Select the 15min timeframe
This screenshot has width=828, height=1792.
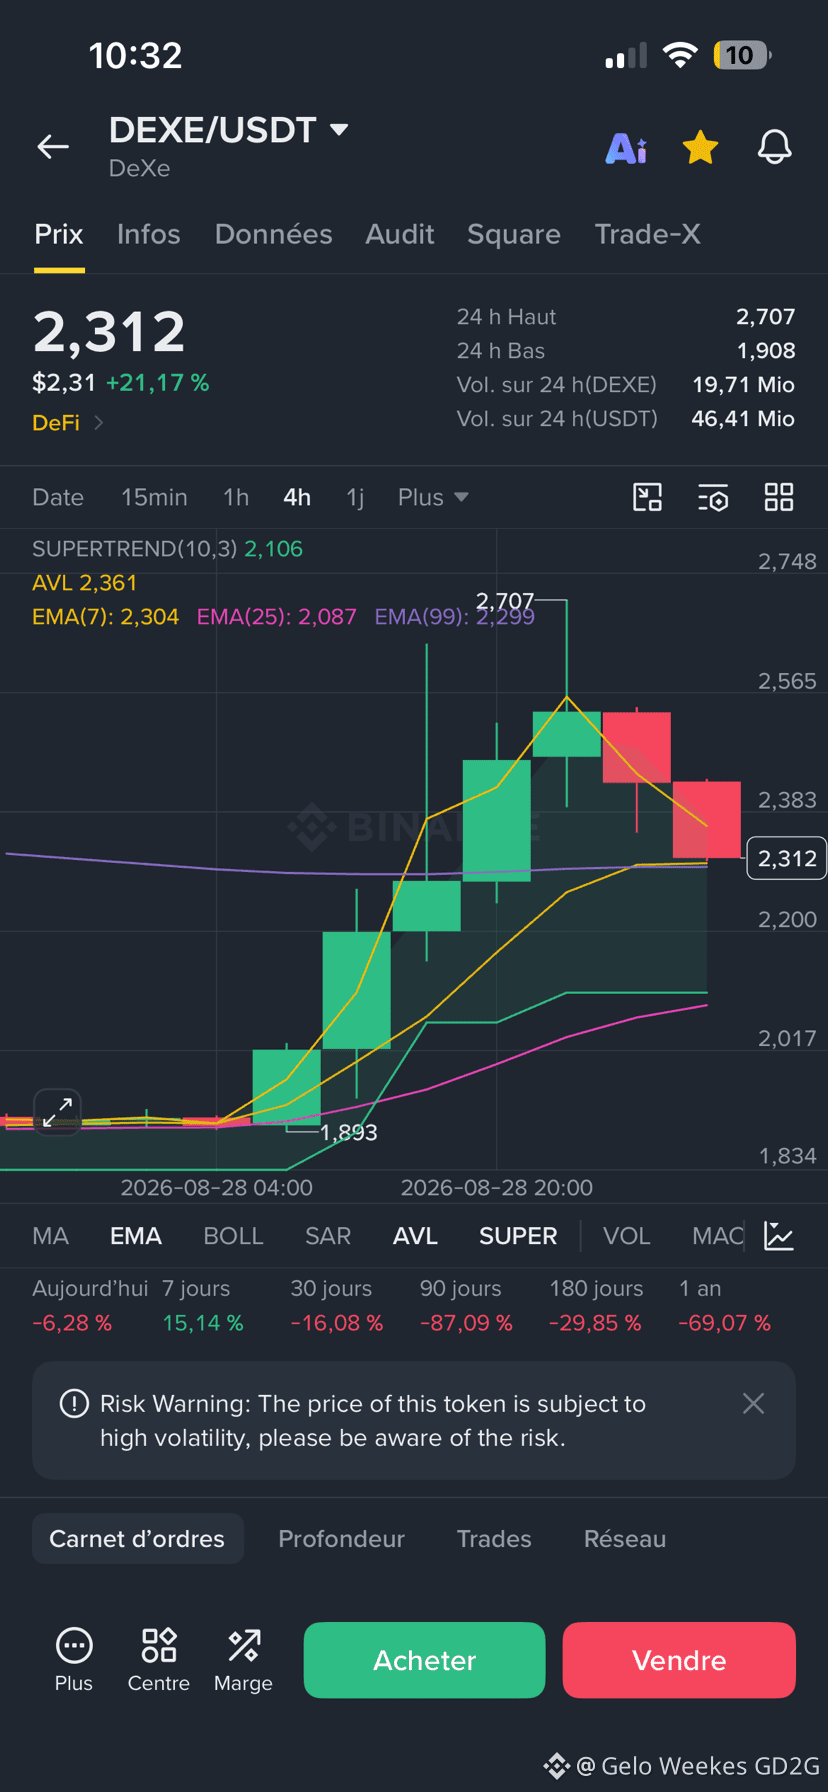pyautogui.click(x=154, y=497)
